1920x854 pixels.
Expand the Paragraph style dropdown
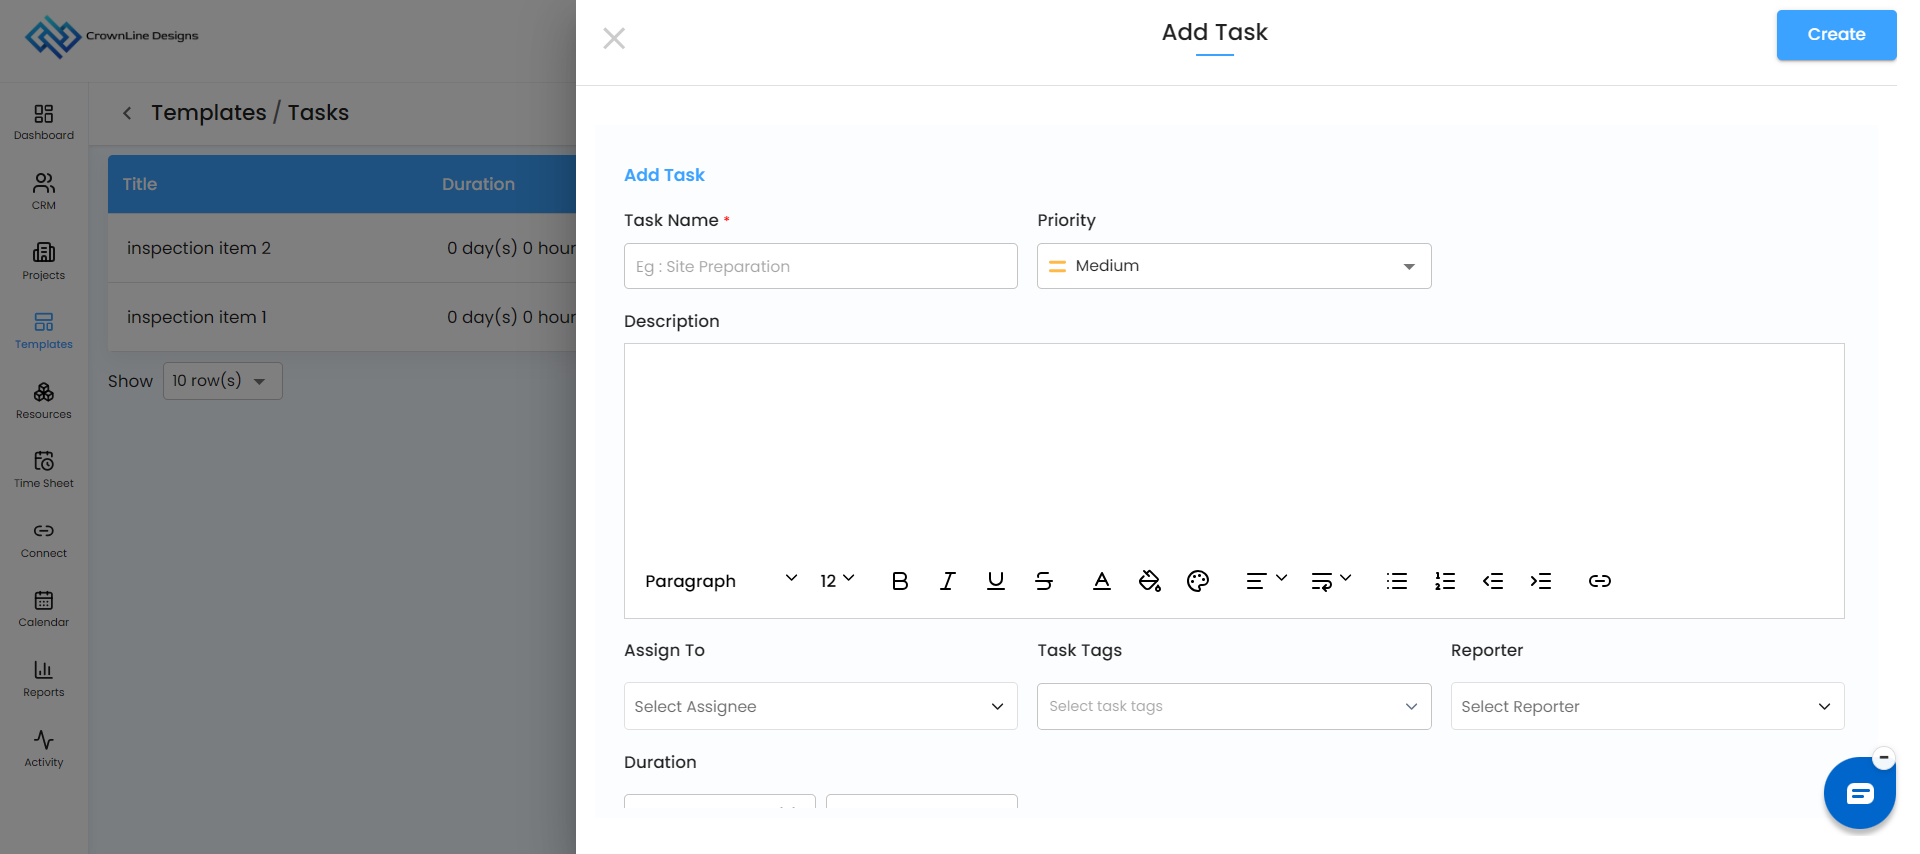pyautogui.click(x=721, y=581)
